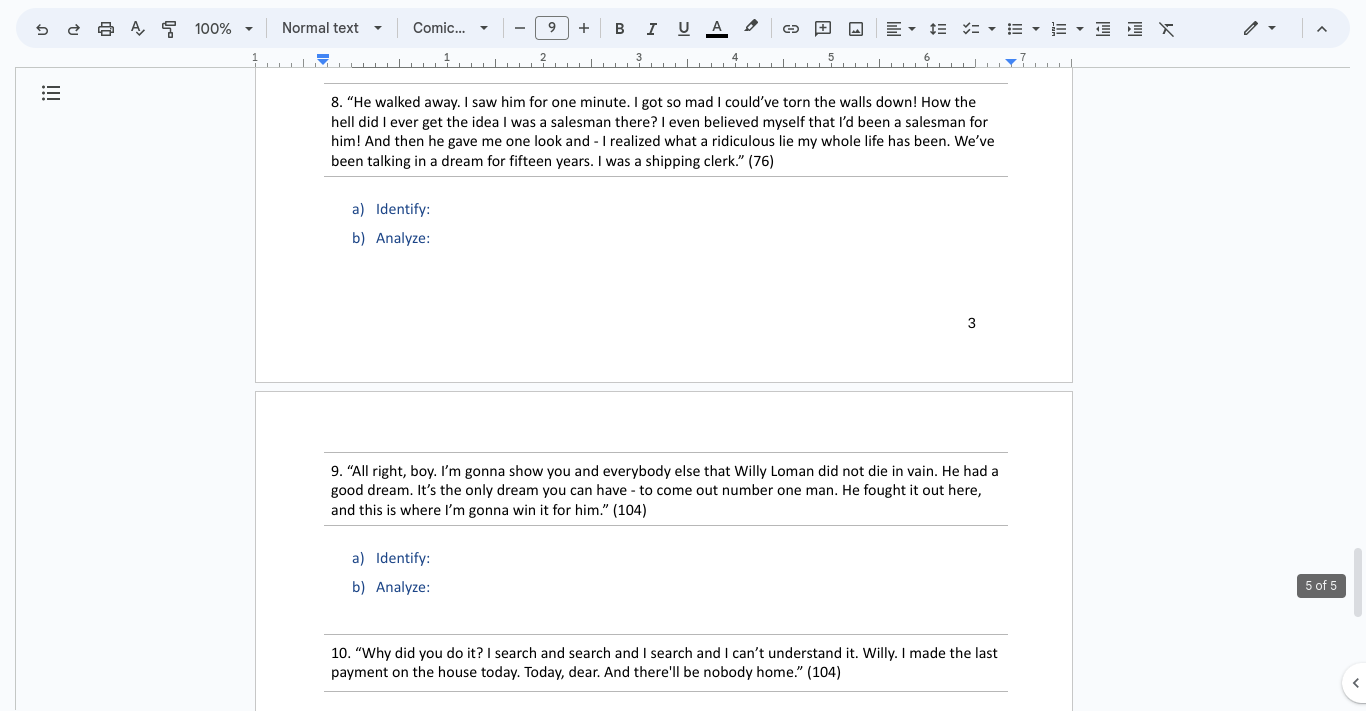Place cursor at 'b) Analyze:' under question 8
Screen dimensions: 1366x711
point(391,238)
